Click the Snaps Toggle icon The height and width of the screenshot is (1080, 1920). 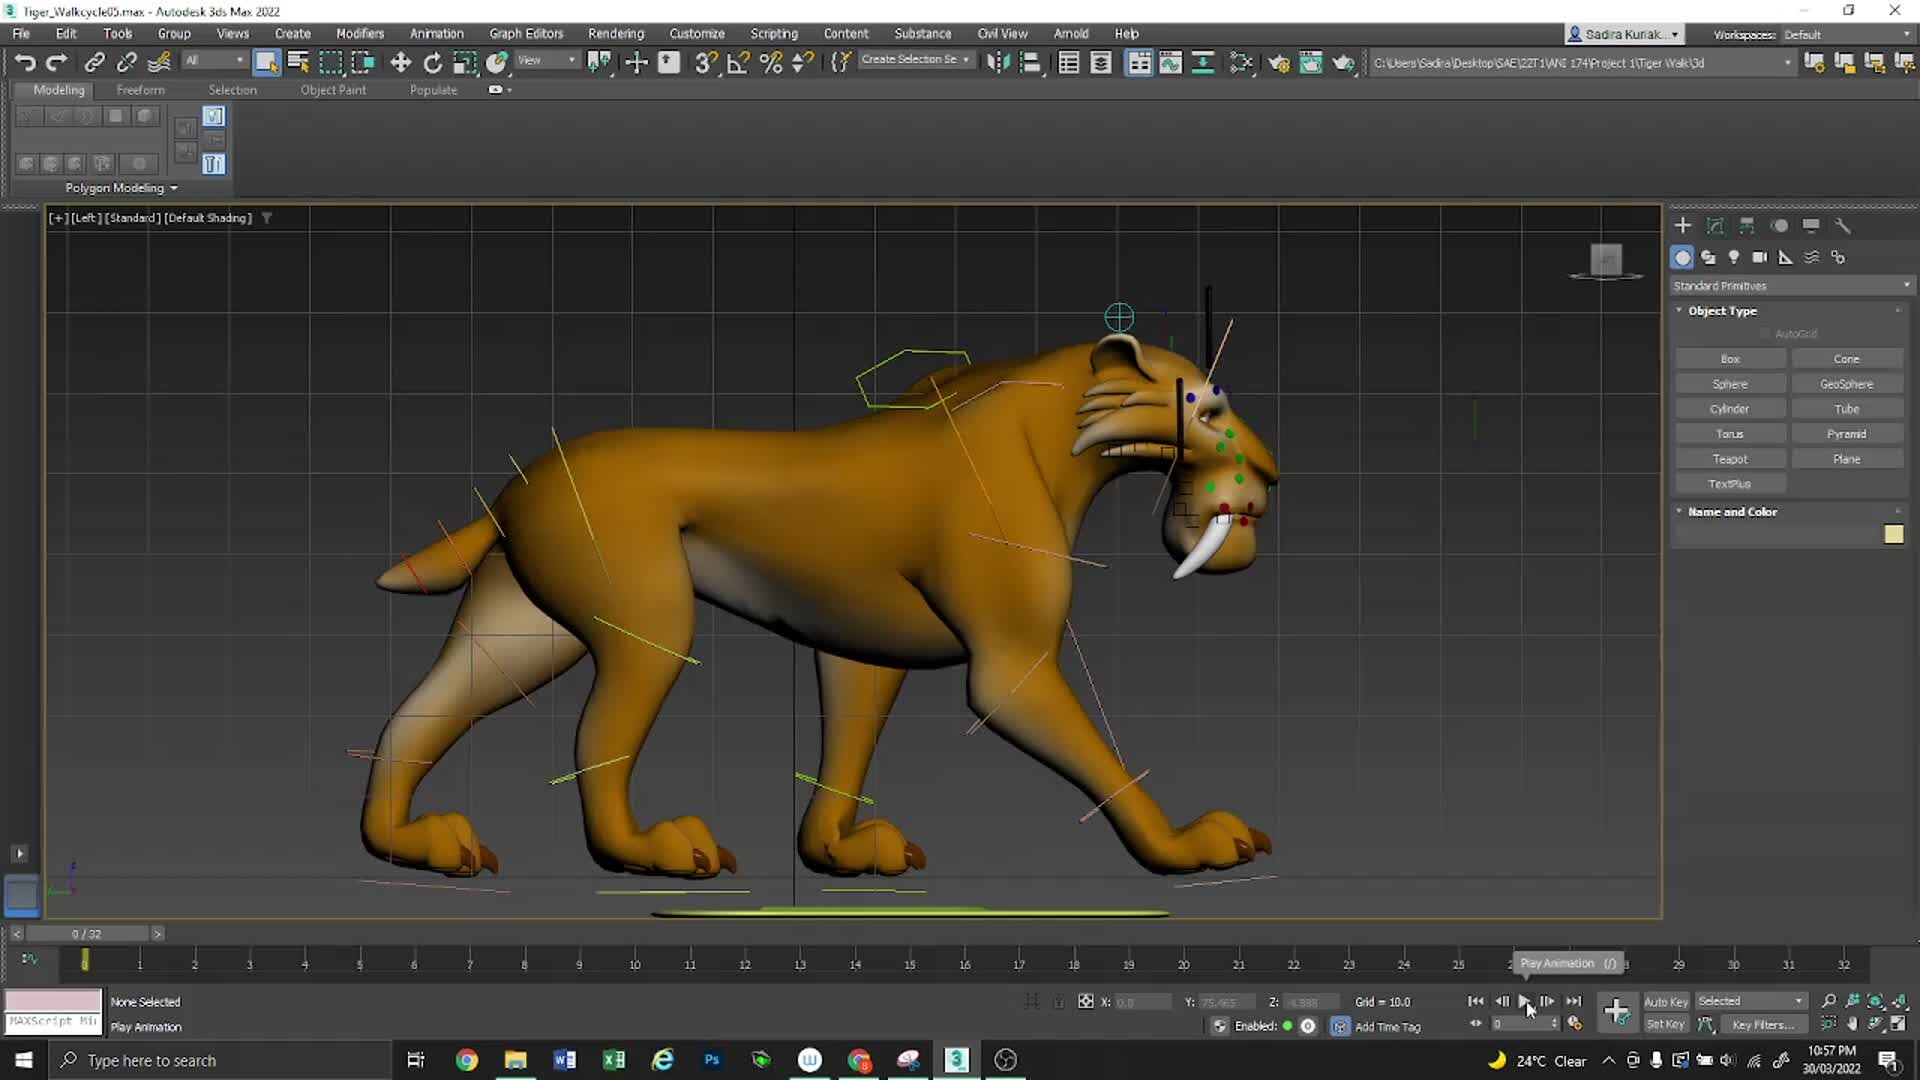(705, 62)
